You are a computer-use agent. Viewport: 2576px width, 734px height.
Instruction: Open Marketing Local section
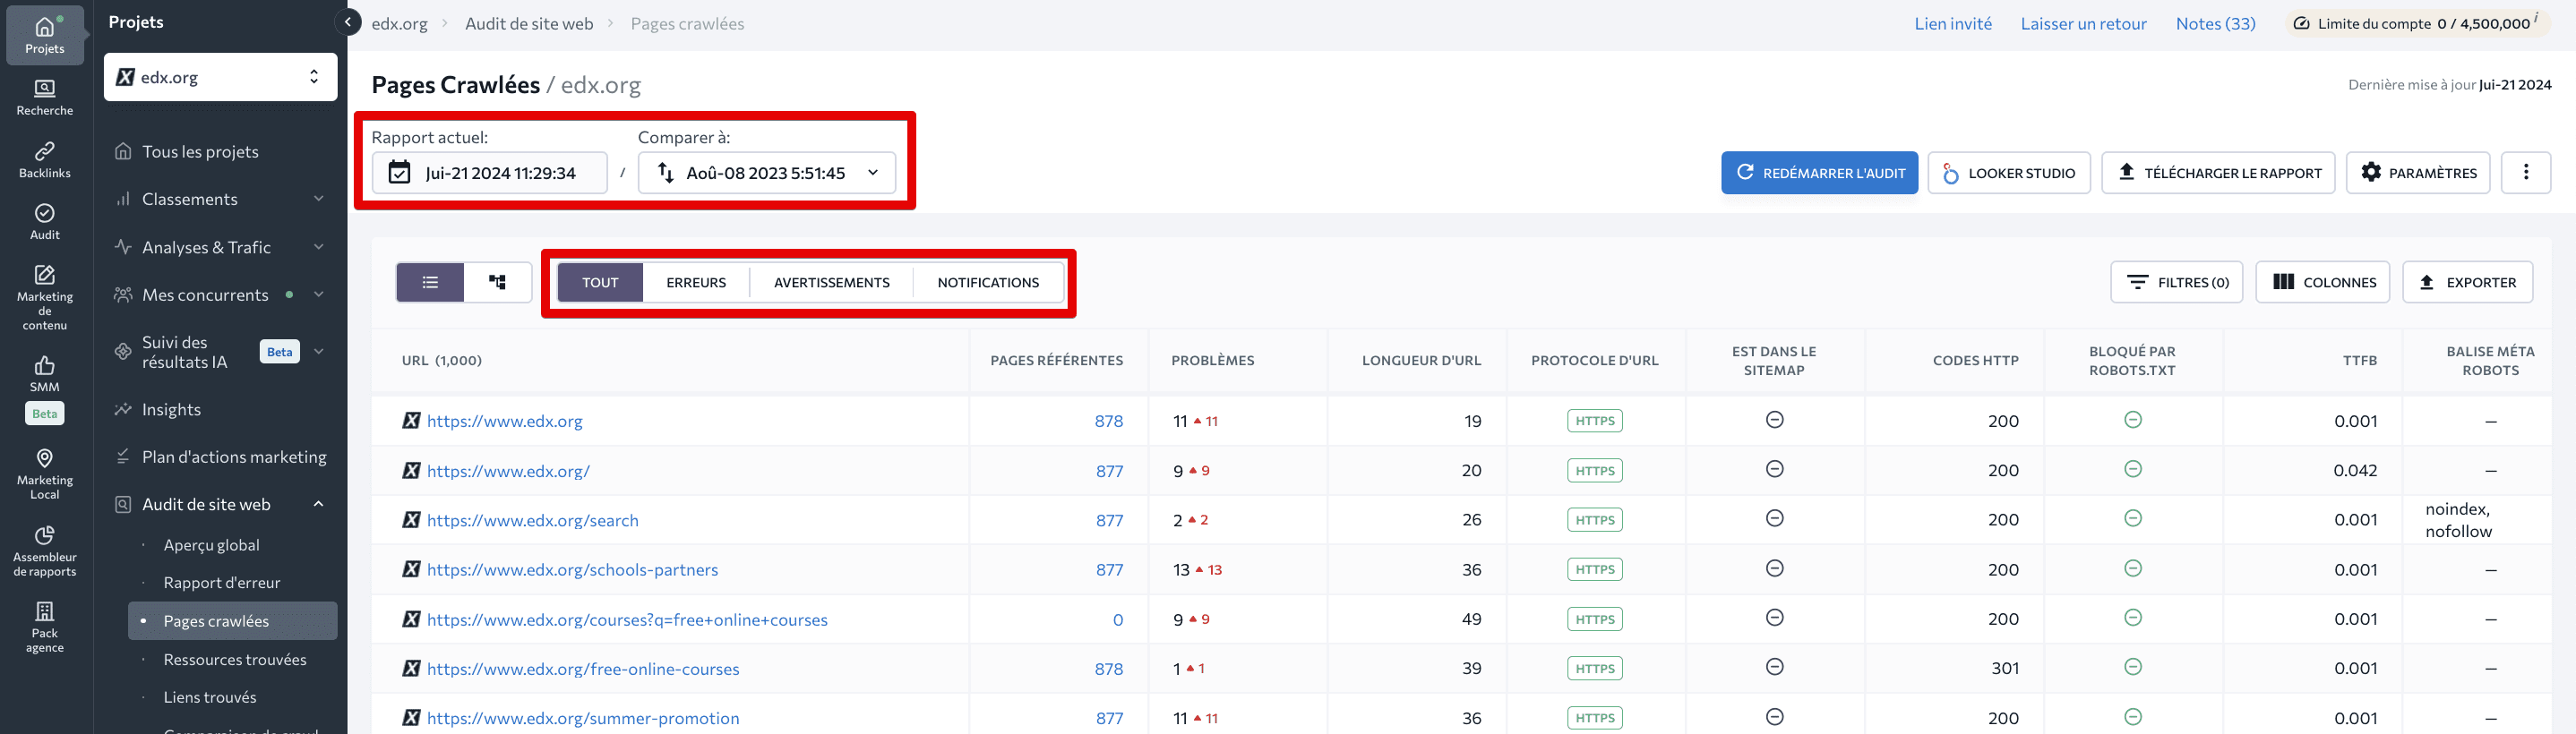point(45,473)
